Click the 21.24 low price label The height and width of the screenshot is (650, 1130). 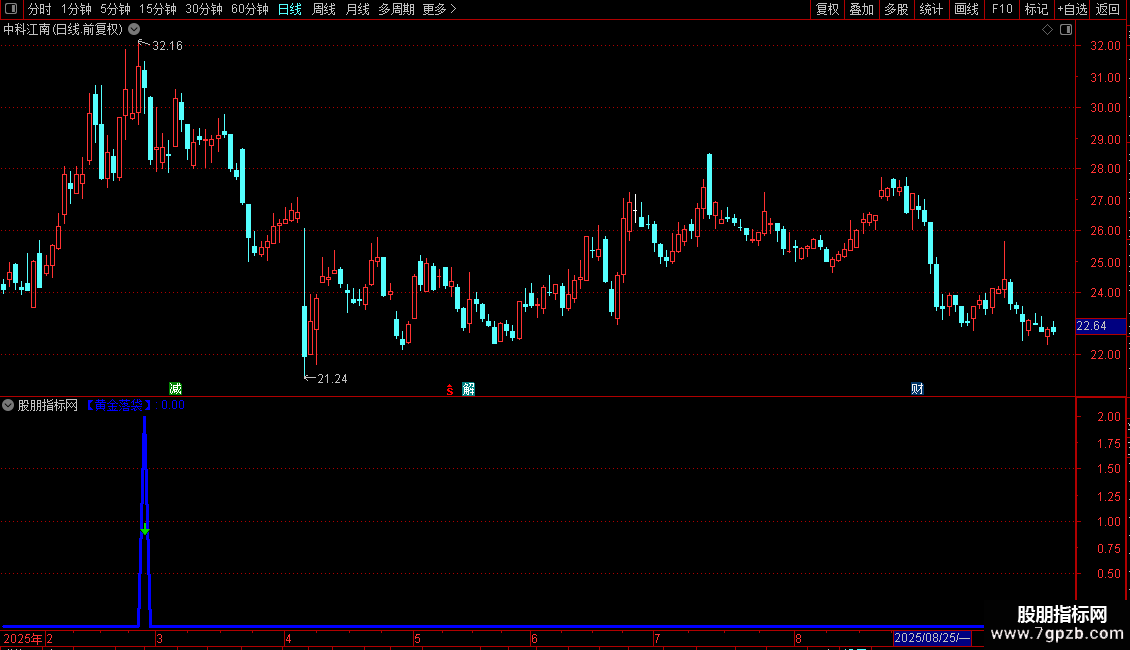(x=332, y=379)
